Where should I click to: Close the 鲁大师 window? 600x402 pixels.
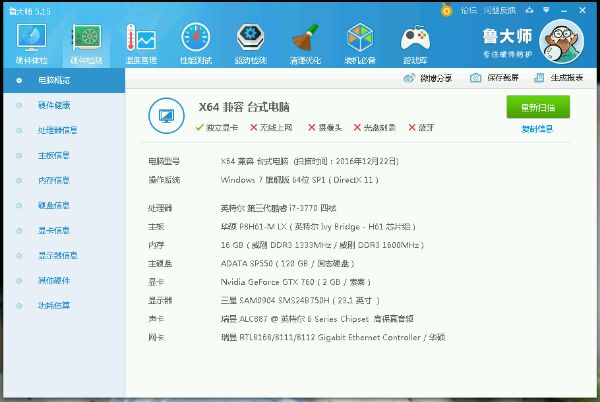click(582, 10)
